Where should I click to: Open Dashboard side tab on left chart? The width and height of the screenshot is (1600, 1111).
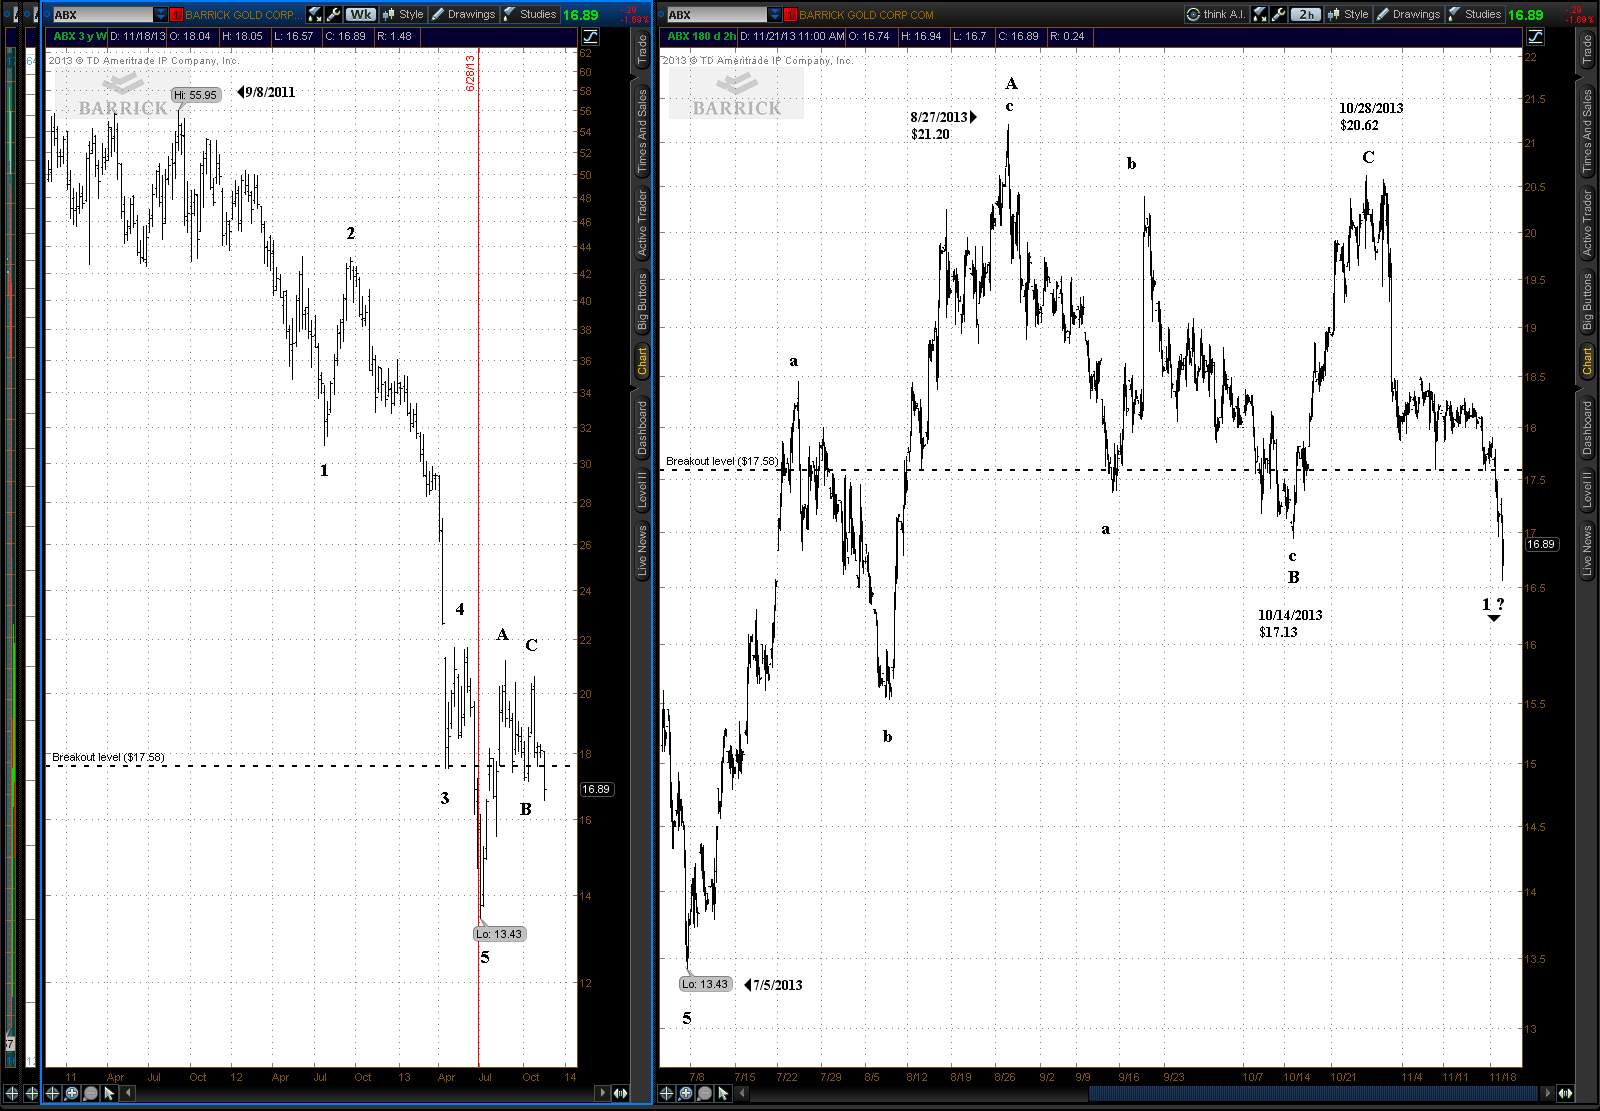click(x=642, y=427)
